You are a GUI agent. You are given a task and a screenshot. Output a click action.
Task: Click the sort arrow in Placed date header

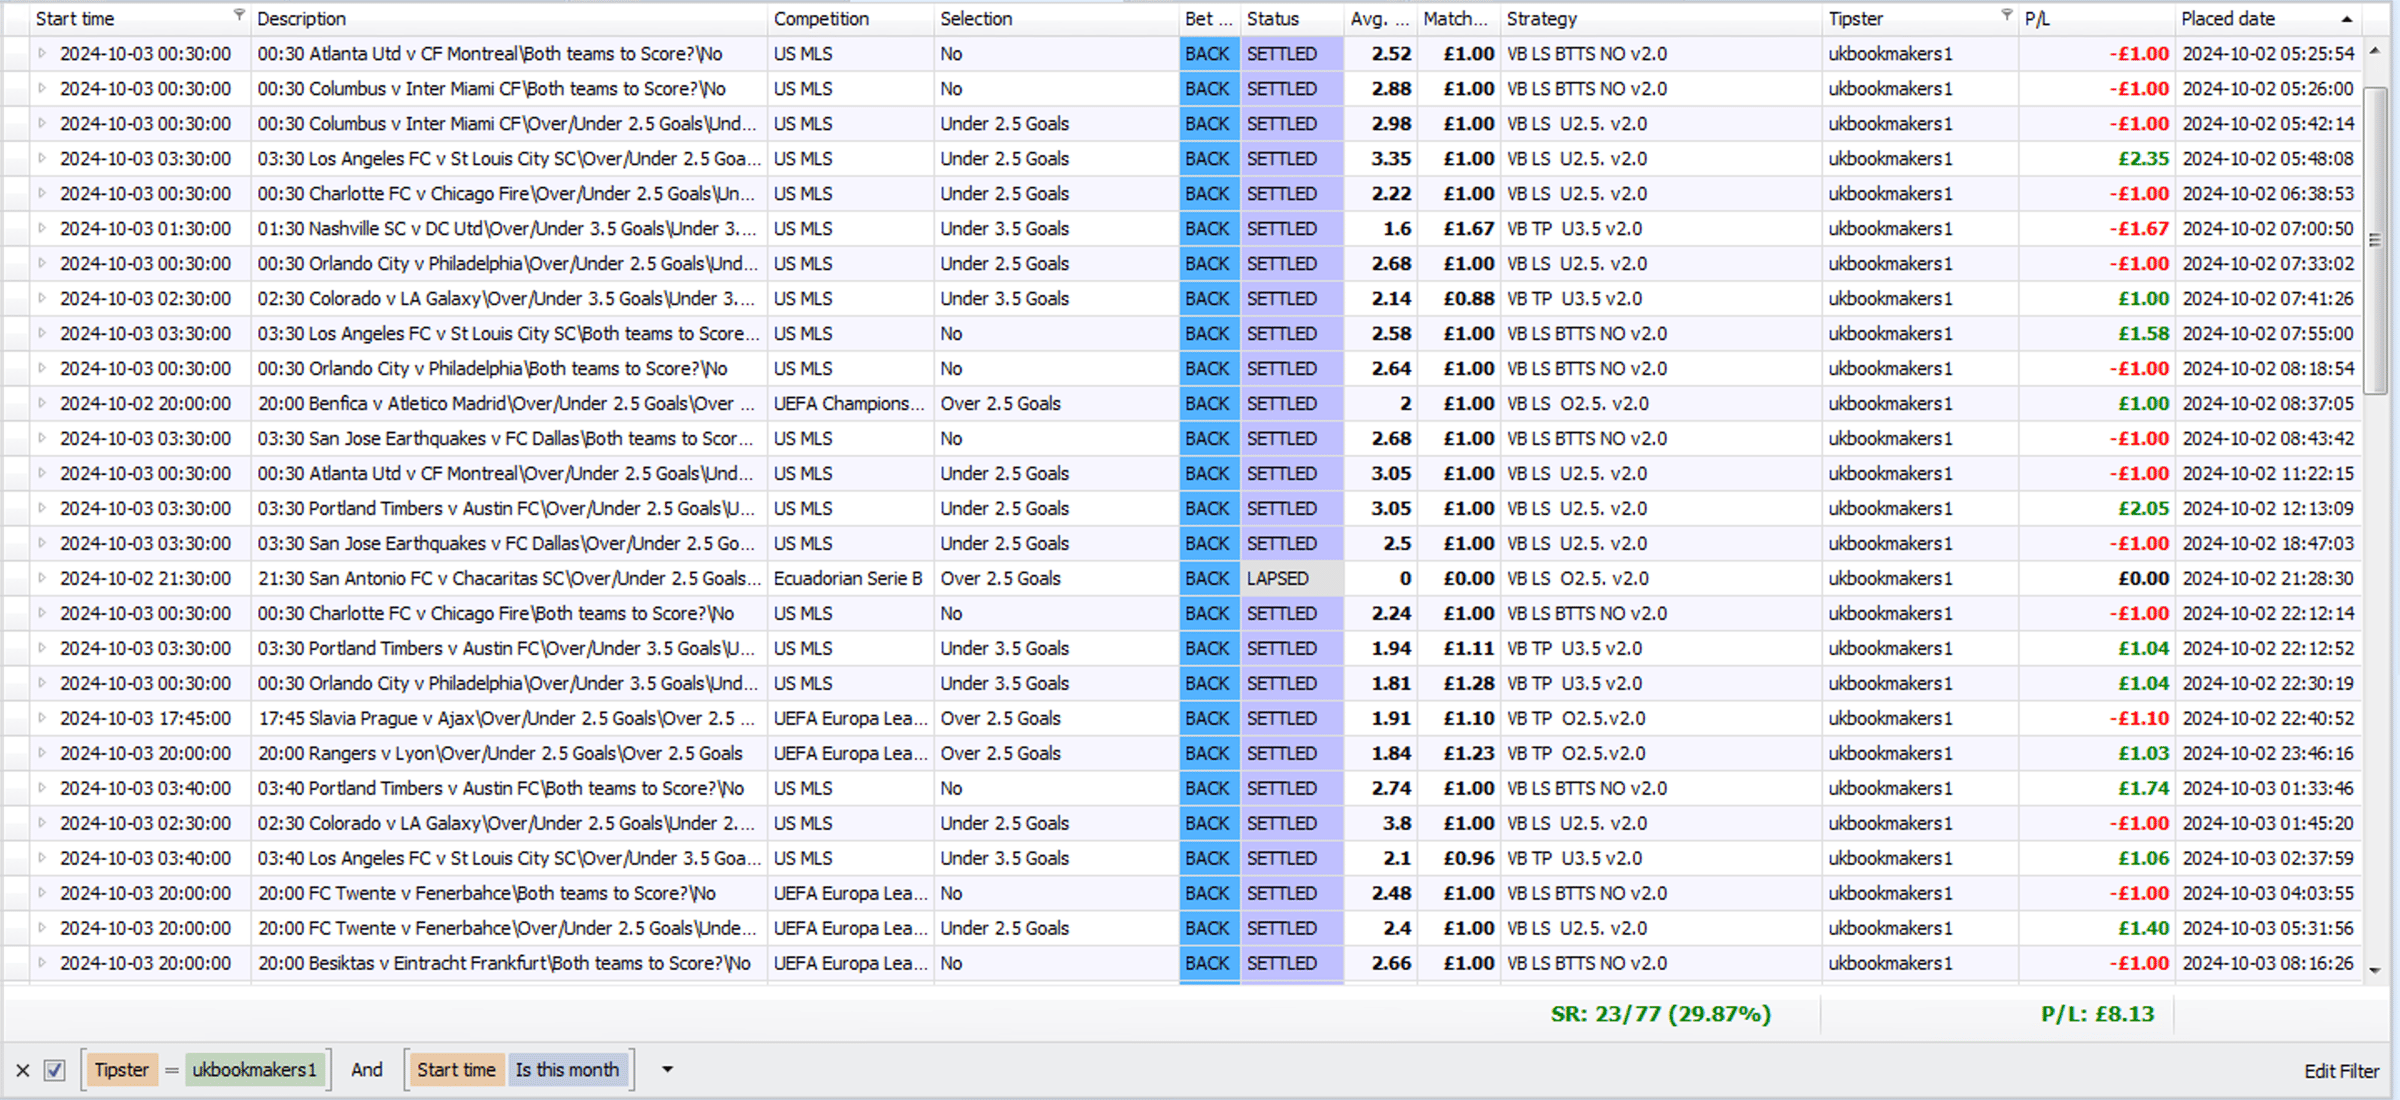2346,20
